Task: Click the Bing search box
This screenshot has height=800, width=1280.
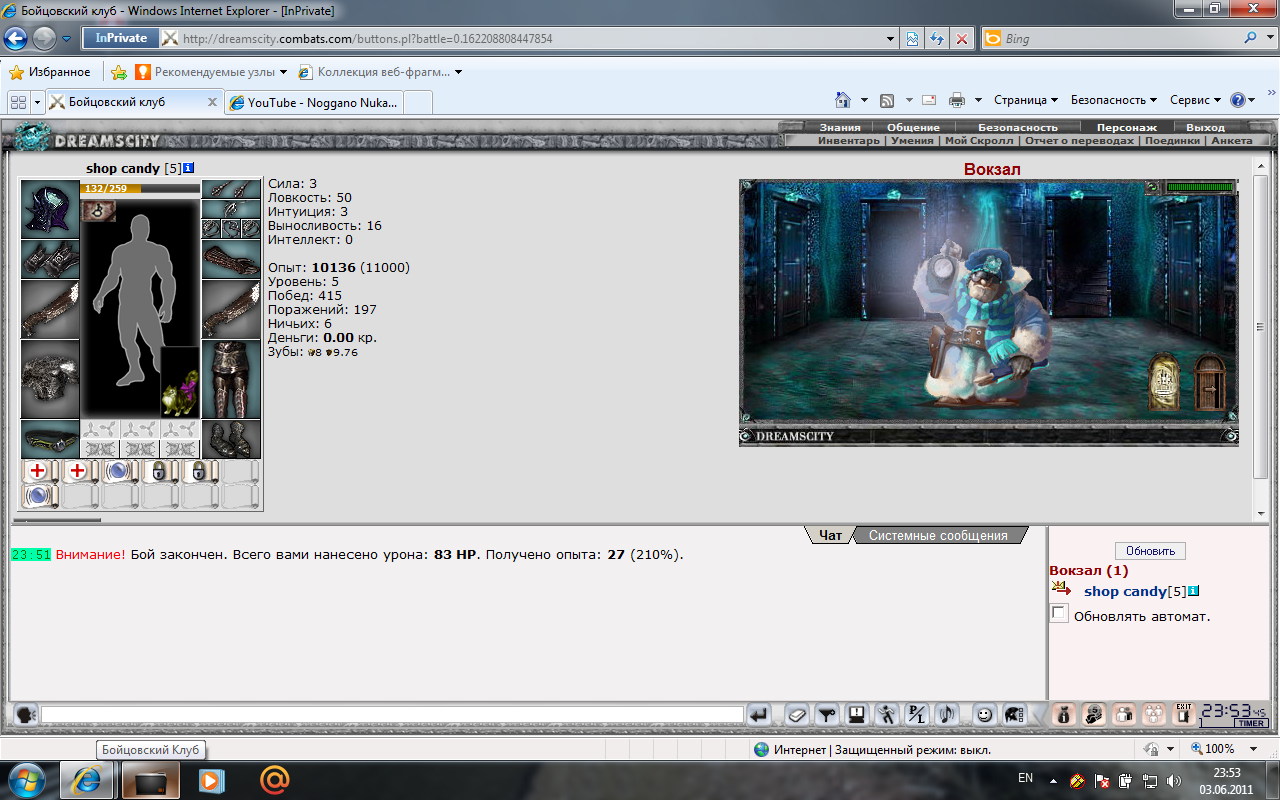Action: (1121, 39)
